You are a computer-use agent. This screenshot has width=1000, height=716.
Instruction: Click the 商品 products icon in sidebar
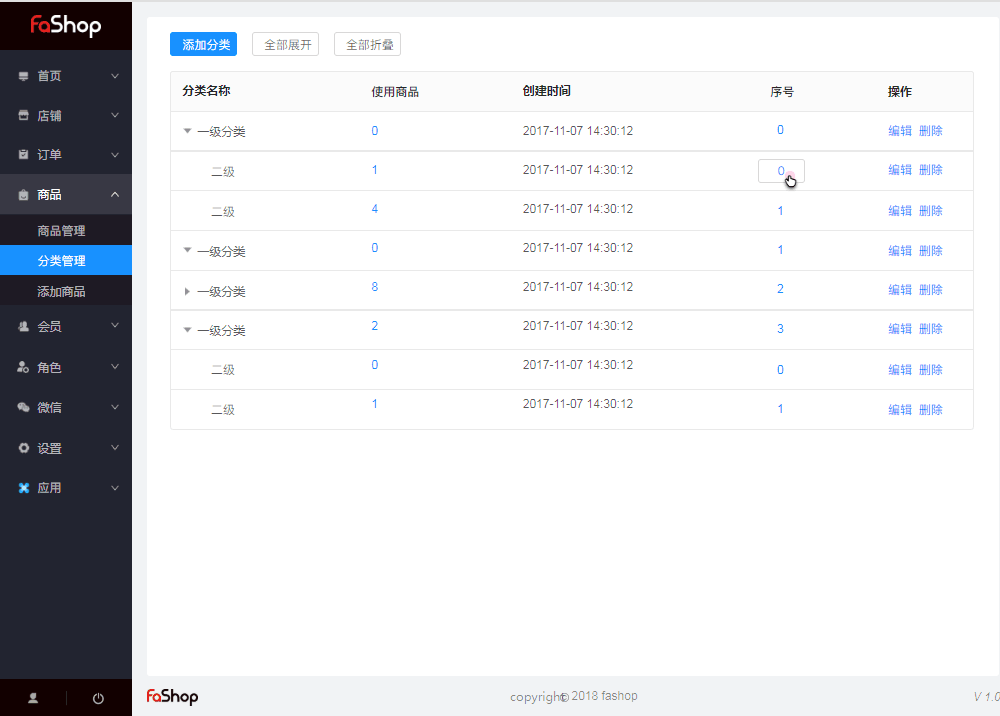(x=22, y=194)
